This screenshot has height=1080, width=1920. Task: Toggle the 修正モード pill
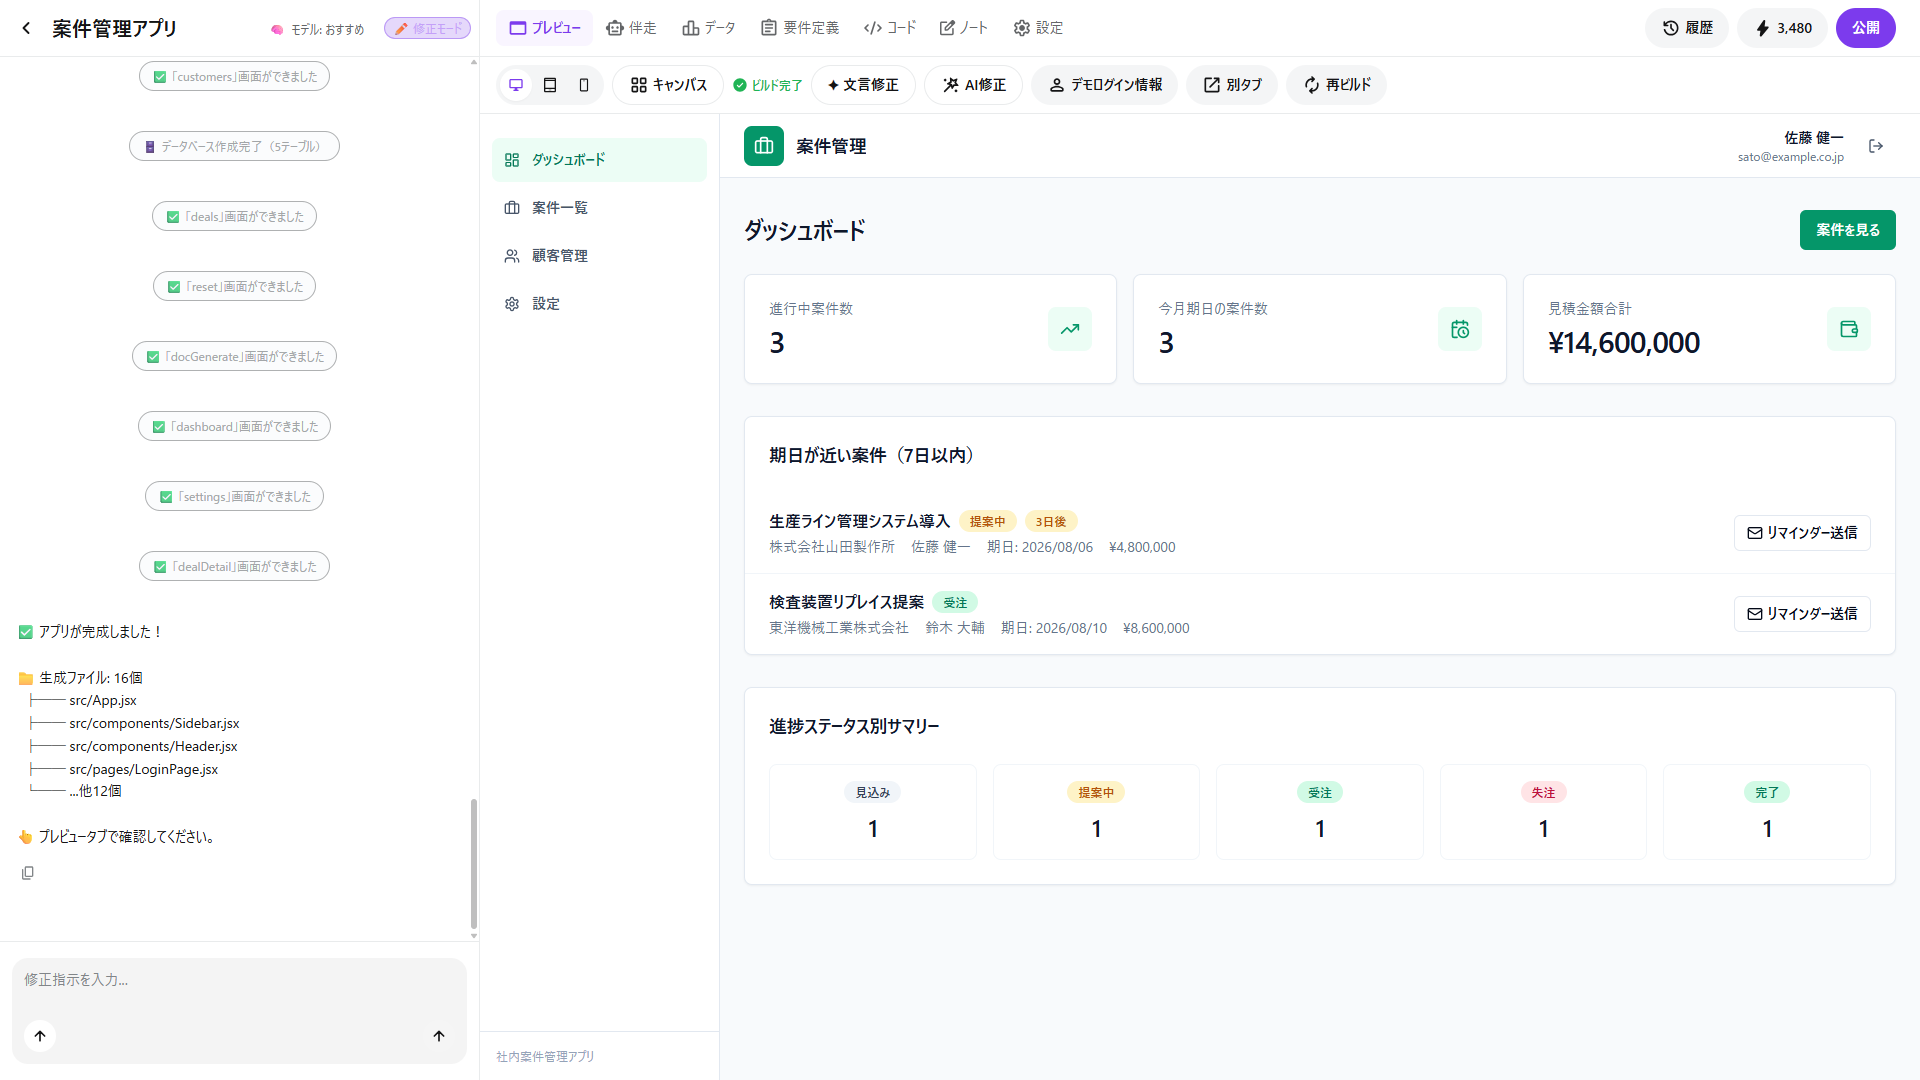[x=428, y=29]
